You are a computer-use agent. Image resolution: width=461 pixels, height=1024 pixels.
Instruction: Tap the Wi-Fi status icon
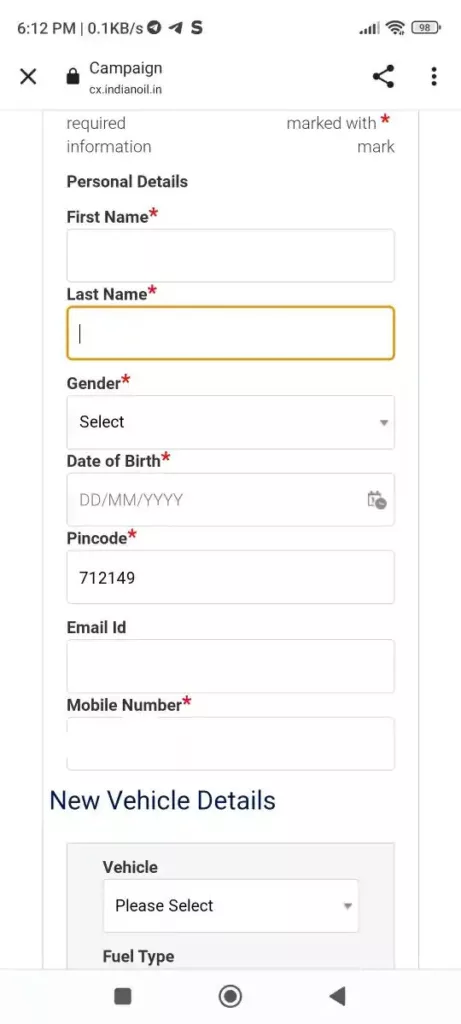[395, 27]
